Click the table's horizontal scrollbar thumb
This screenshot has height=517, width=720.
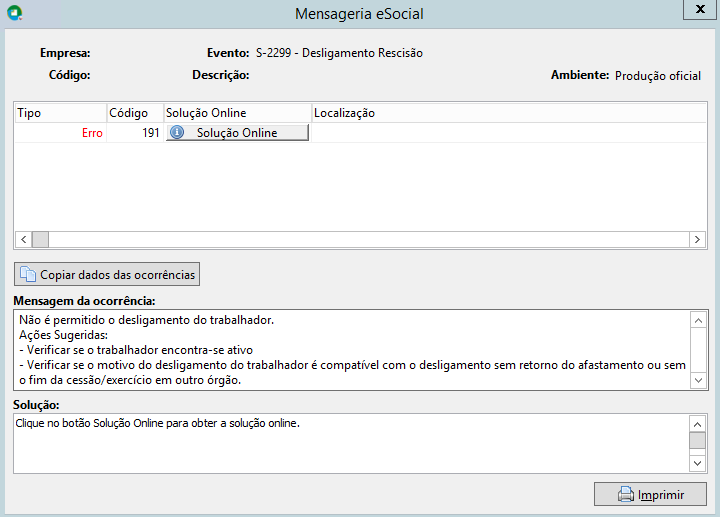click(40, 239)
